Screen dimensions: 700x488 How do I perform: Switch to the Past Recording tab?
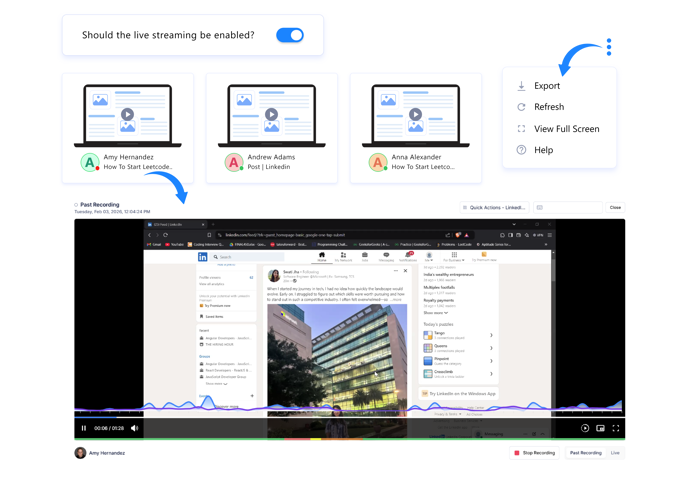point(585,453)
